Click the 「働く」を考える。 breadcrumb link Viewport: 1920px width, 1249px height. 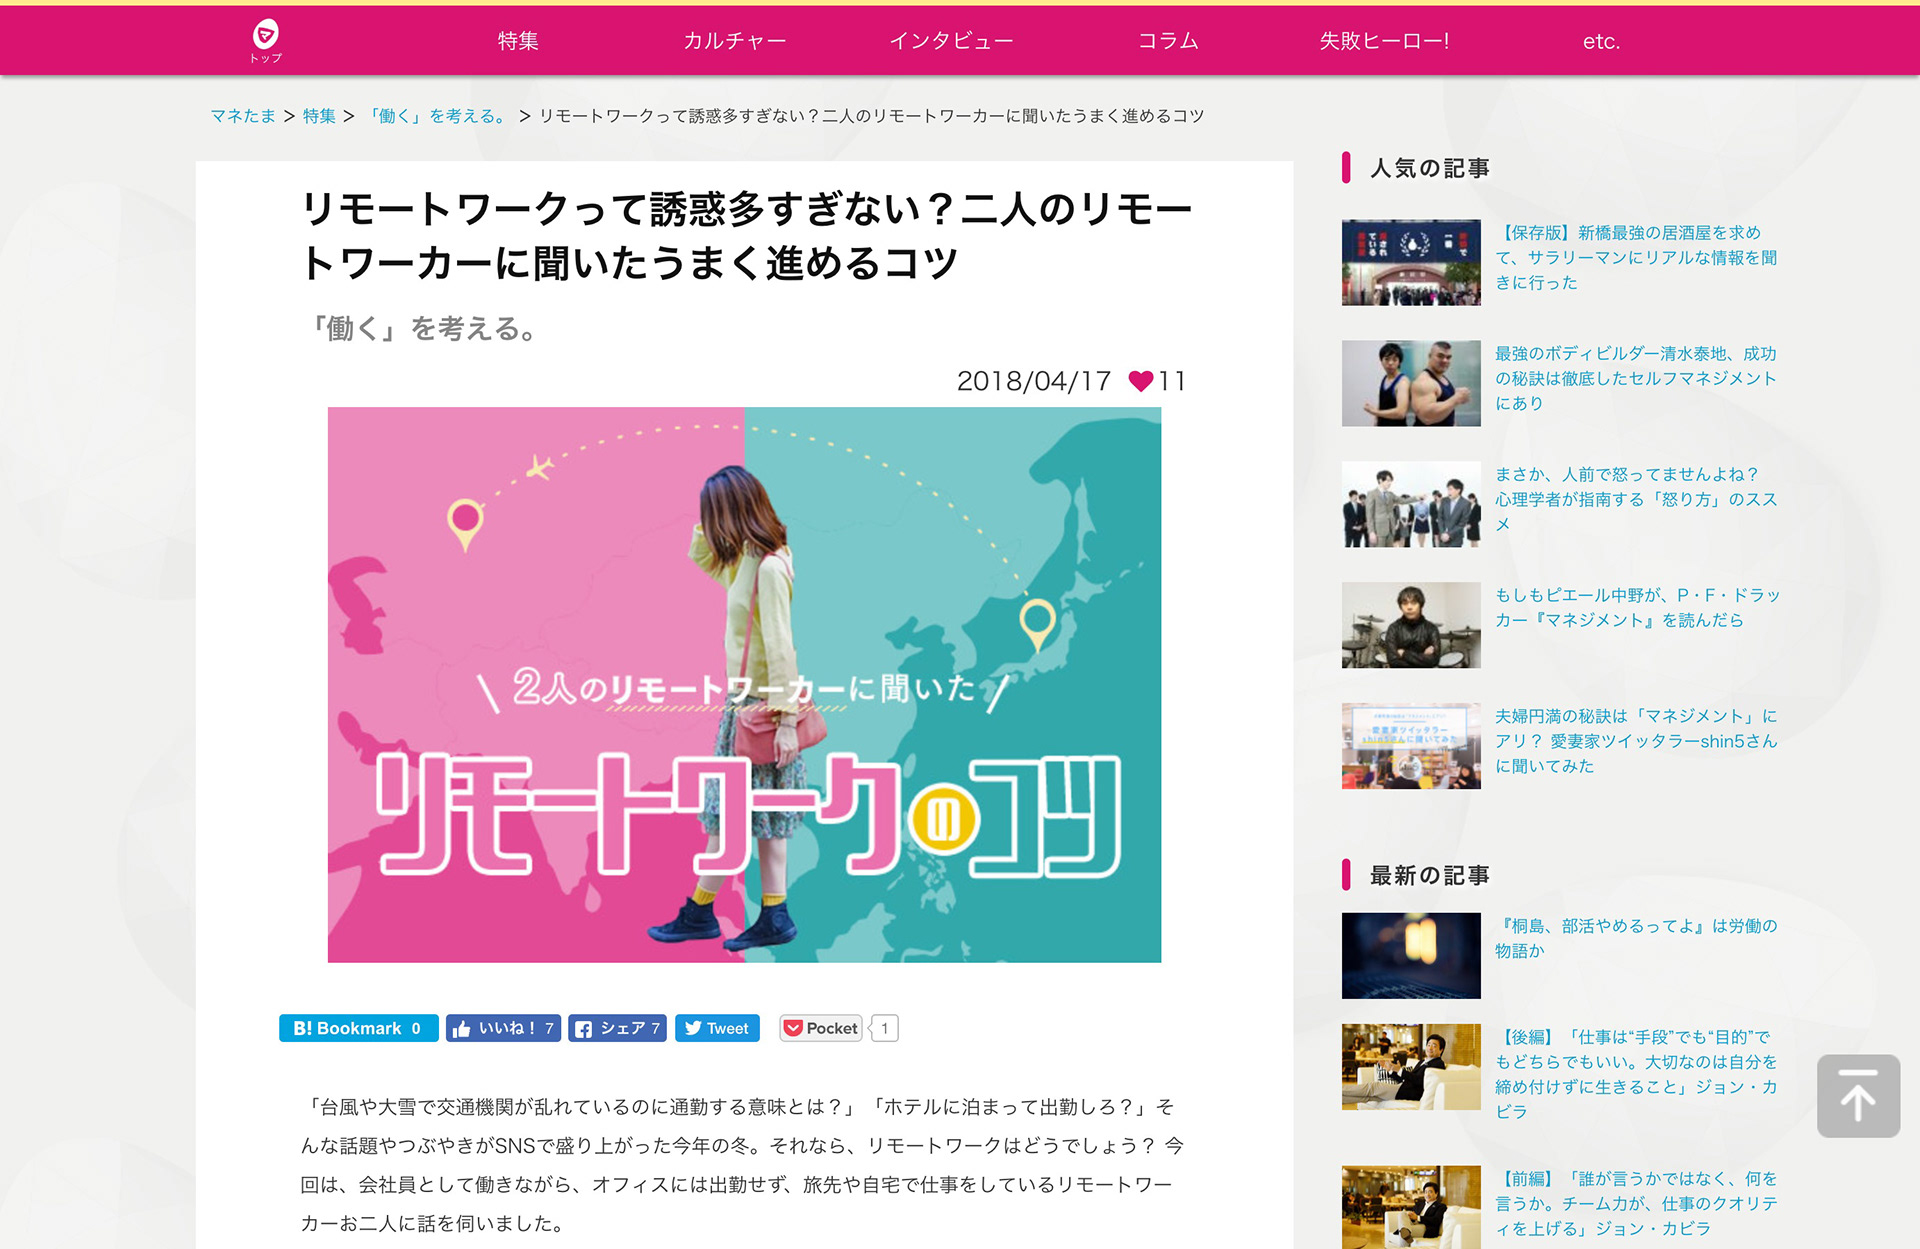tap(438, 116)
